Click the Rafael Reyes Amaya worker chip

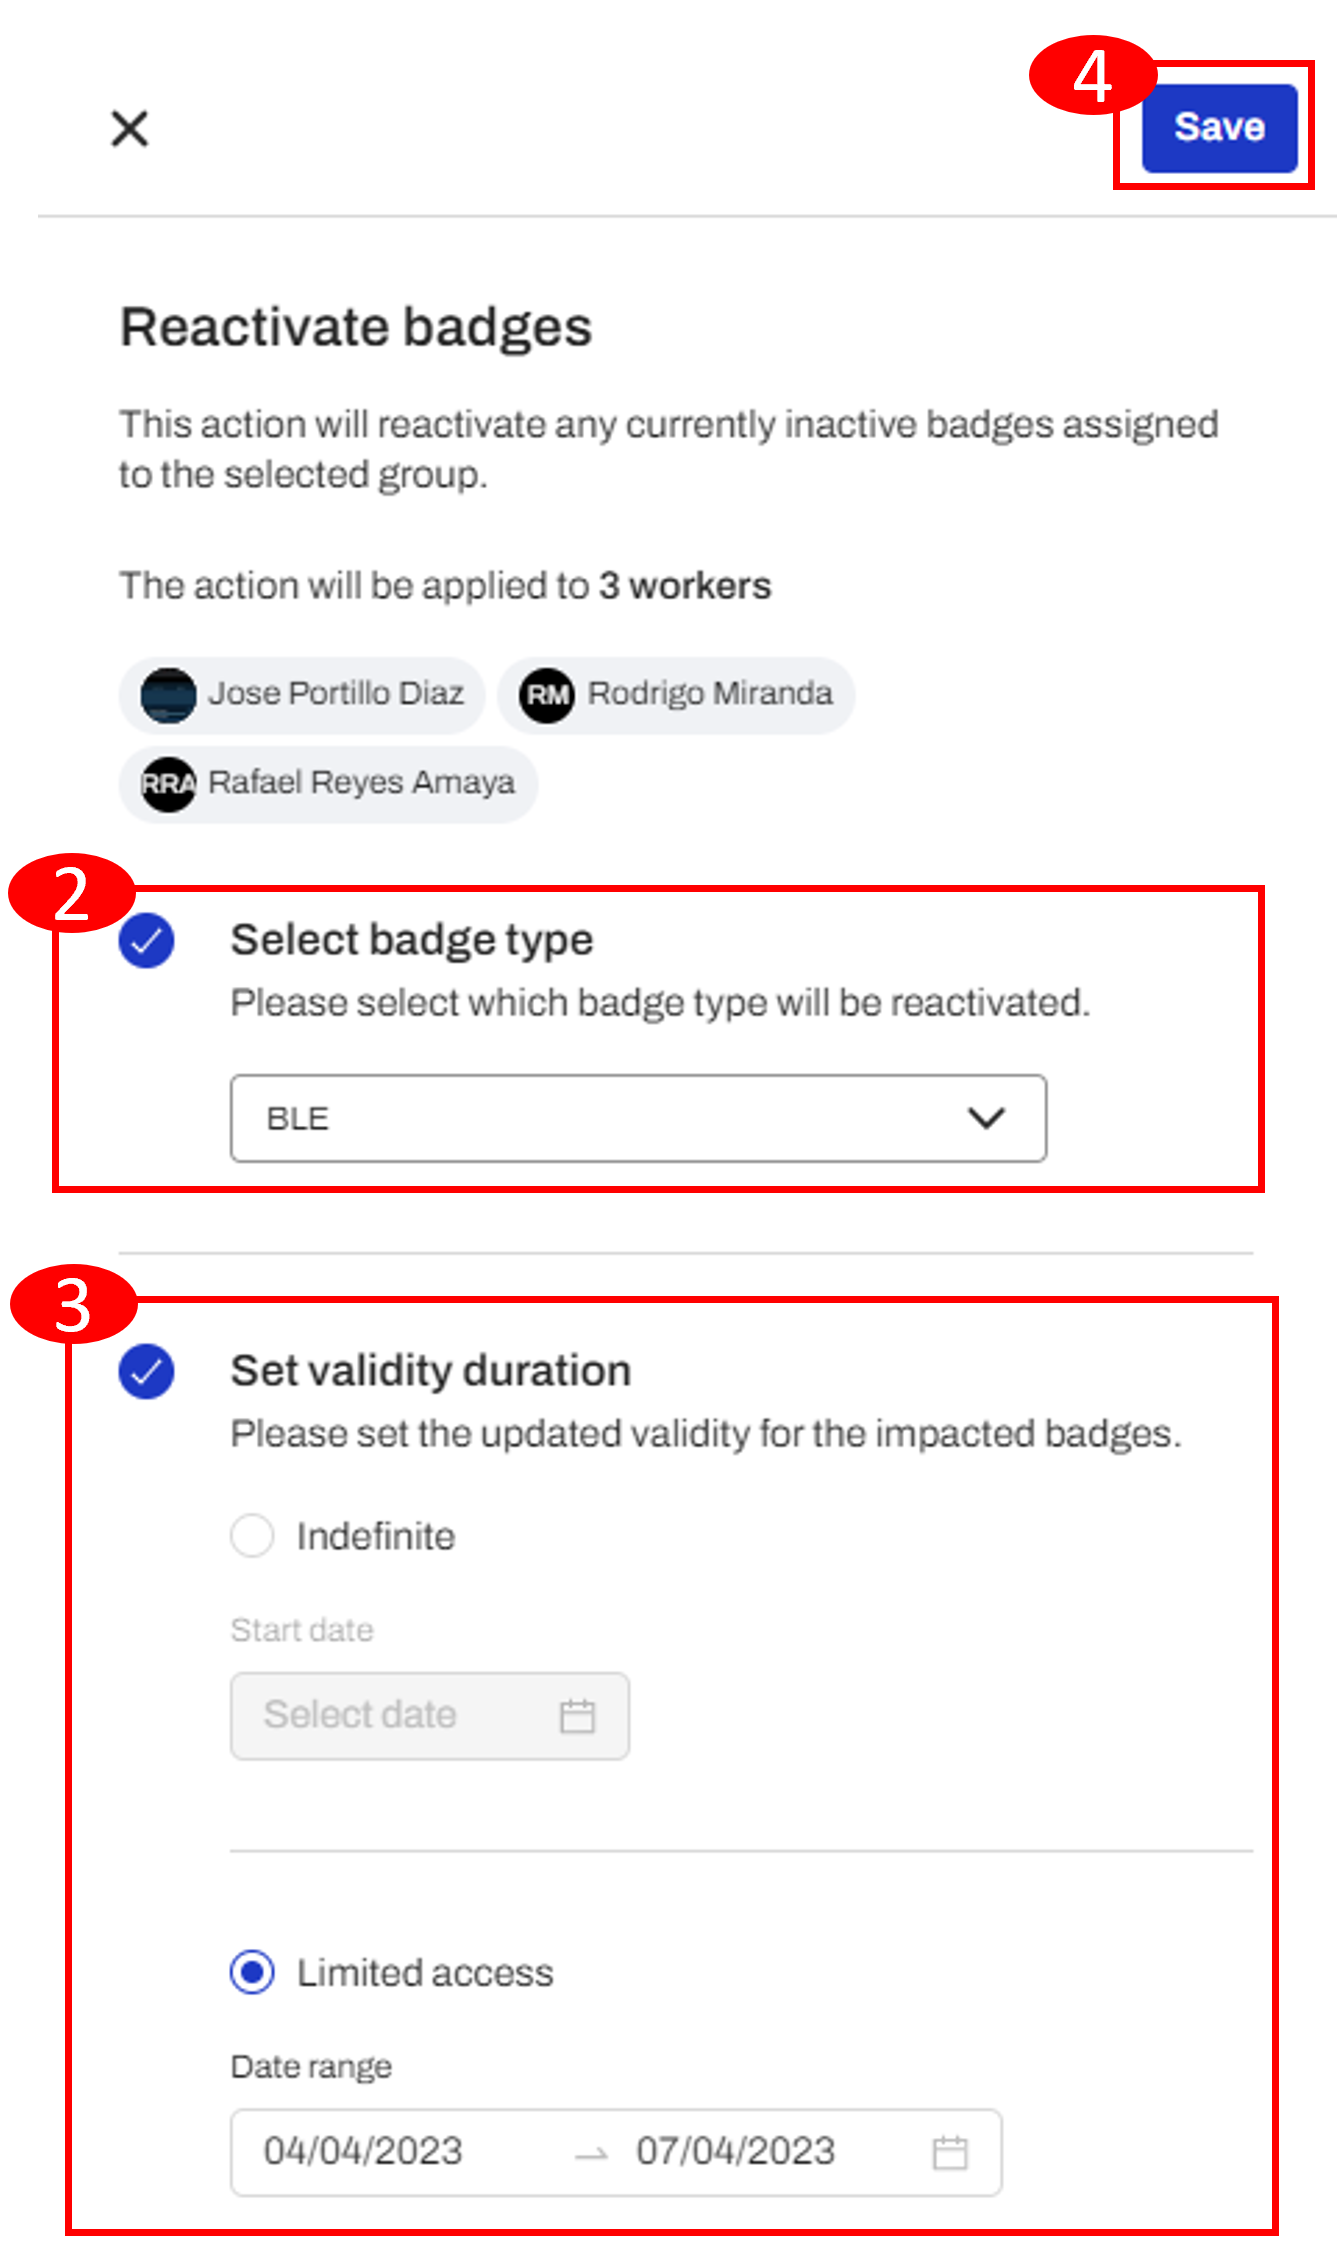click(328, 784)
